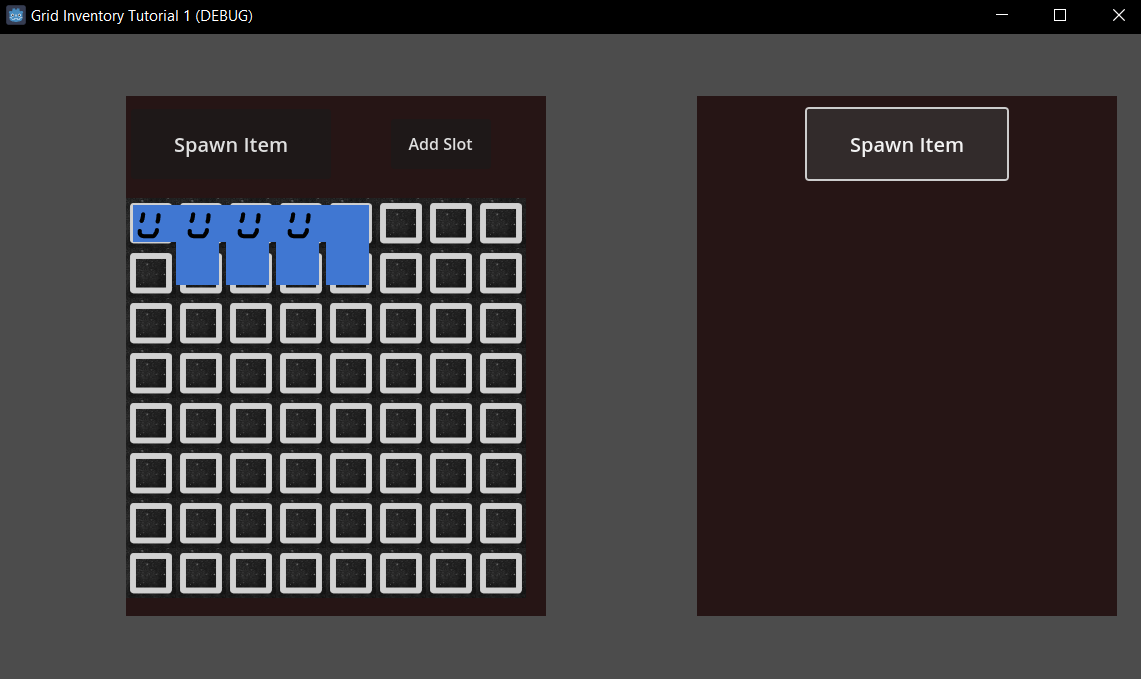
Task: Pick up the blue smiley-face item
Action: pos(250,245)
